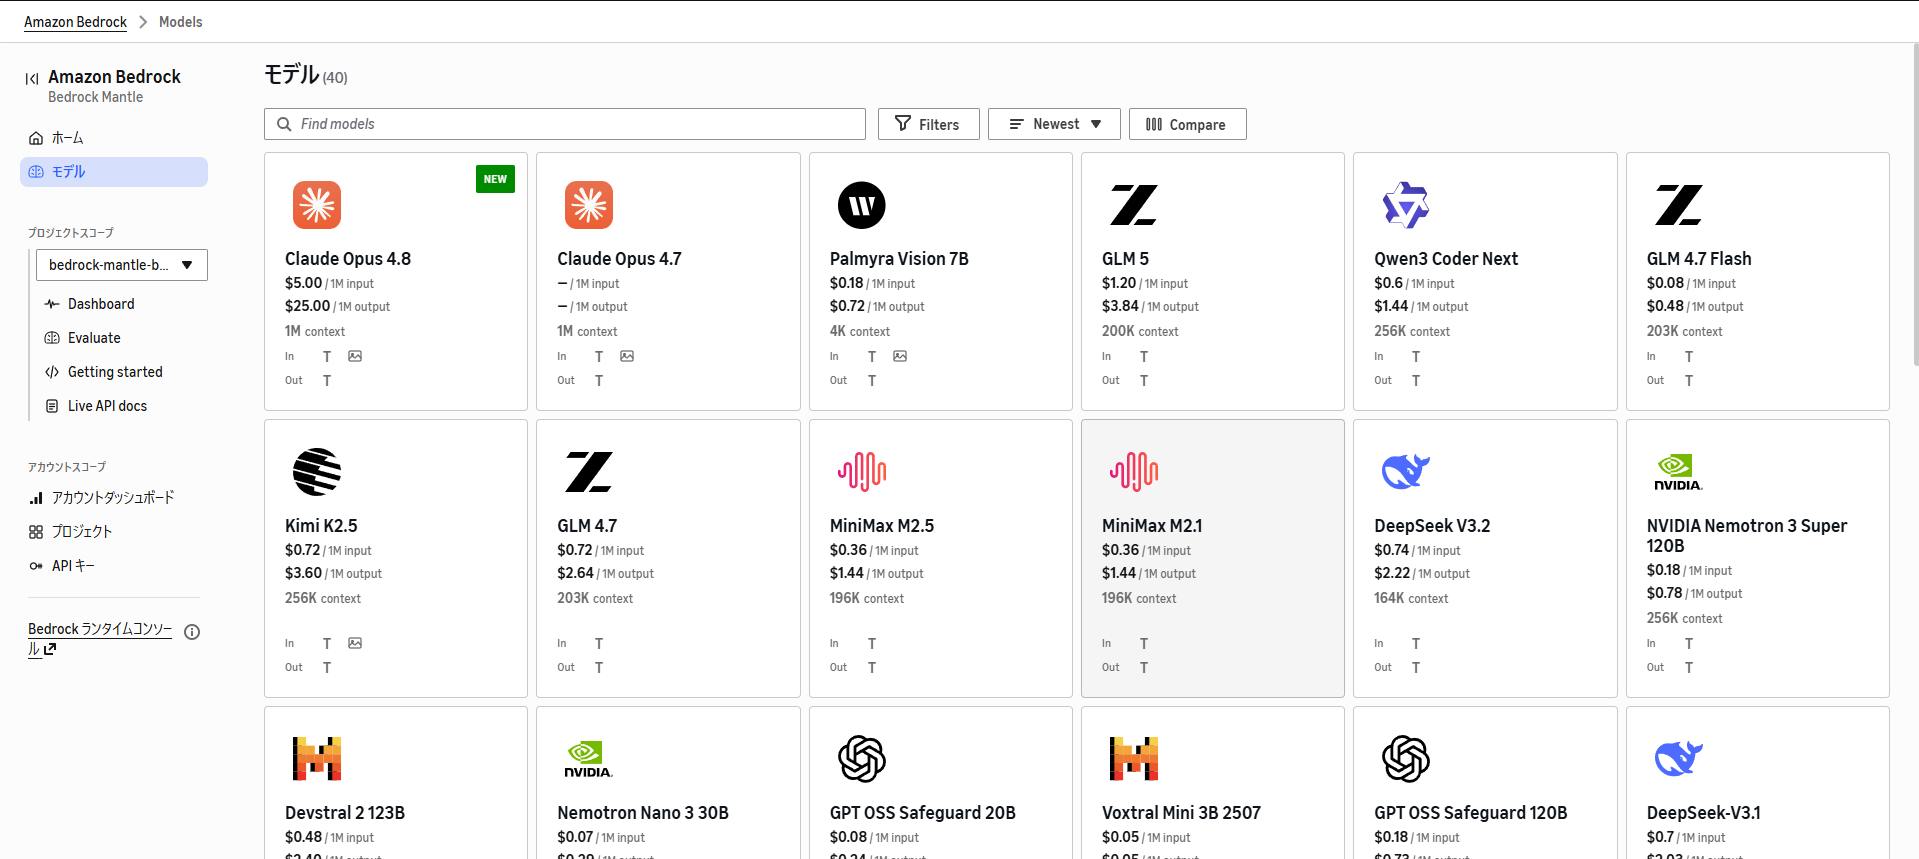The width and height of the screenshot is (1919, 859).
Task: Click the Amazon Bedrock breadcrumb link
Action: [x=75, y=22]
